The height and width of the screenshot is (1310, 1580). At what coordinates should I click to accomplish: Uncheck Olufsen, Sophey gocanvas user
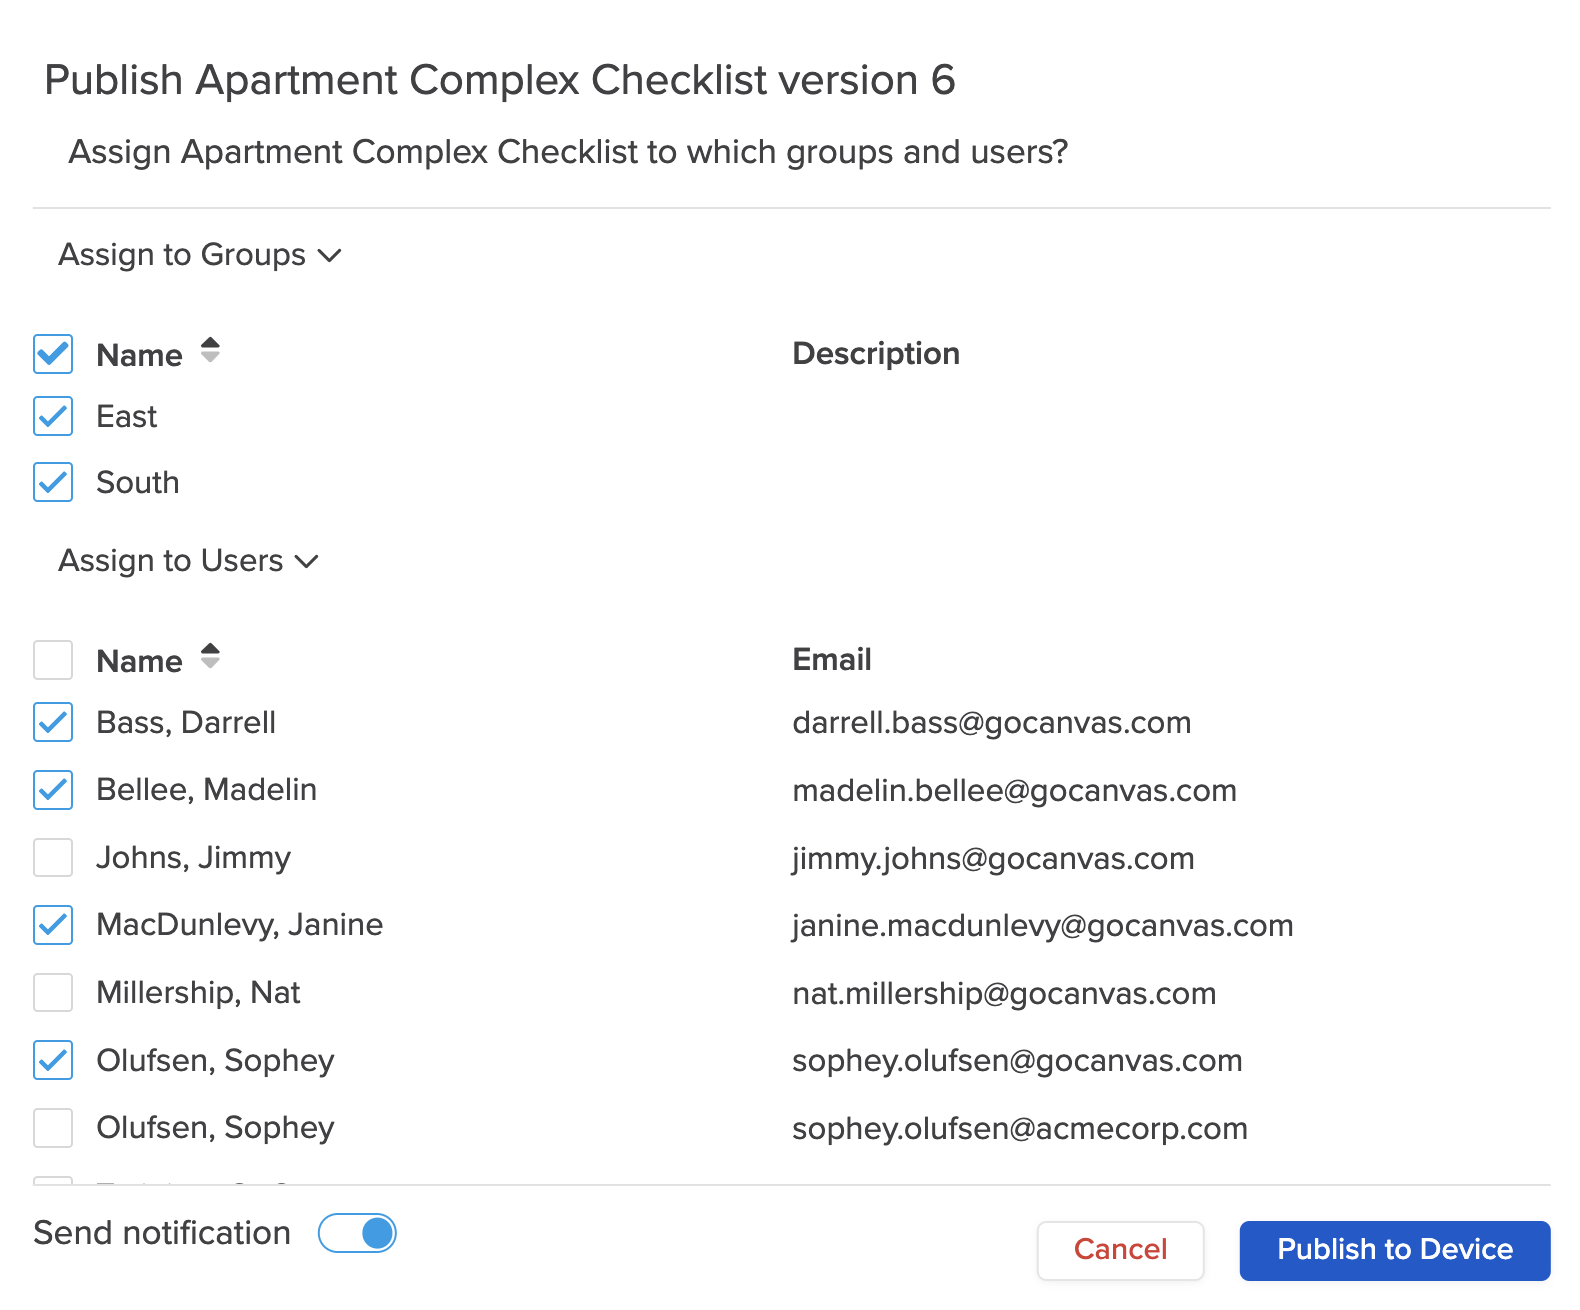53,1060
